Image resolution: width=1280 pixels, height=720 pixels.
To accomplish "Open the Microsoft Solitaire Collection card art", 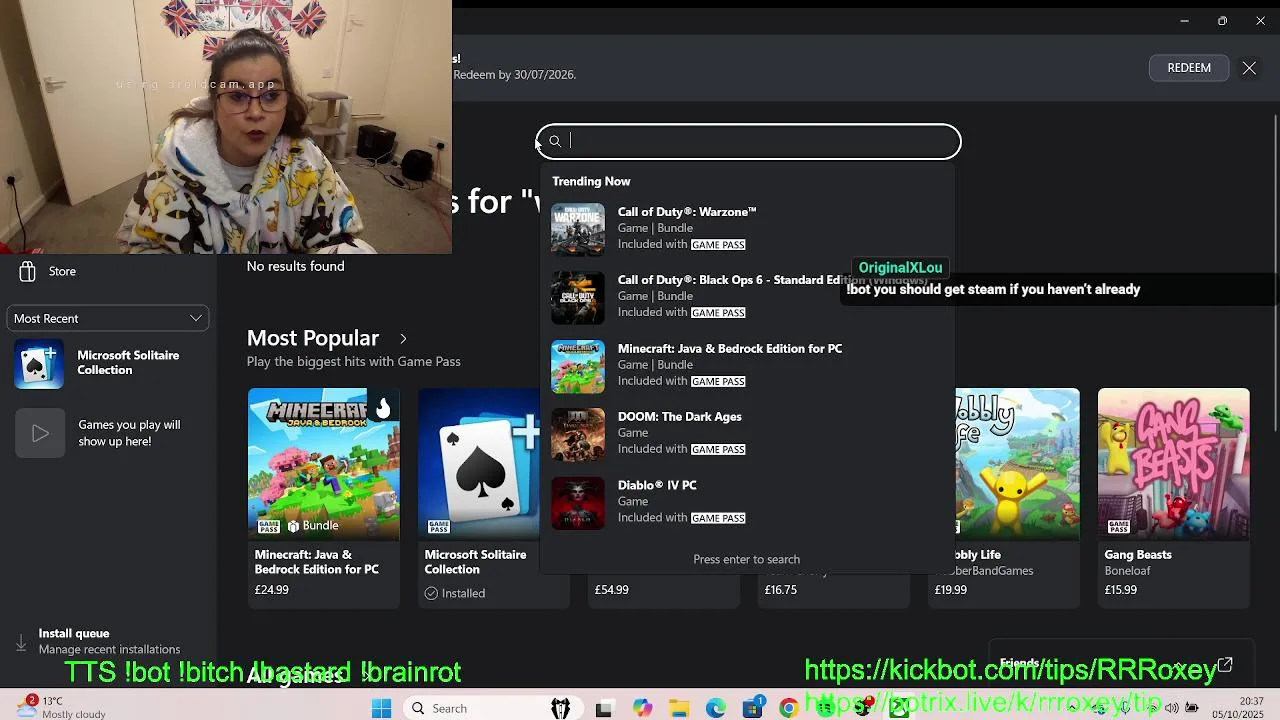I will tap(479, 464).
